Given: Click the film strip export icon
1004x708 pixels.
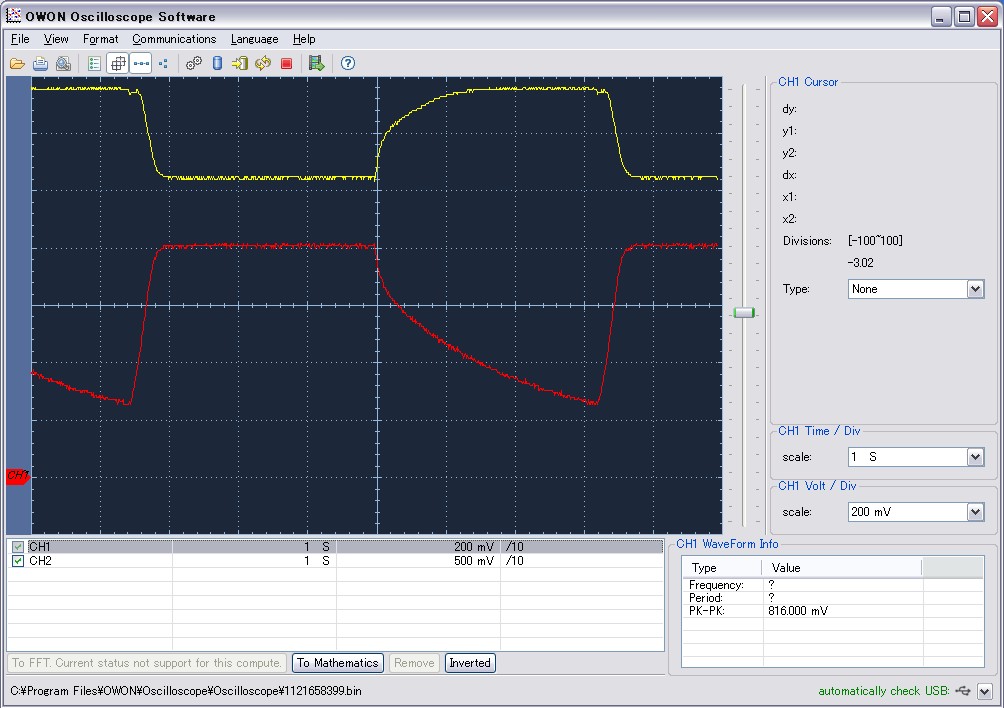Looking at the screenshot, I should [316, 63].
